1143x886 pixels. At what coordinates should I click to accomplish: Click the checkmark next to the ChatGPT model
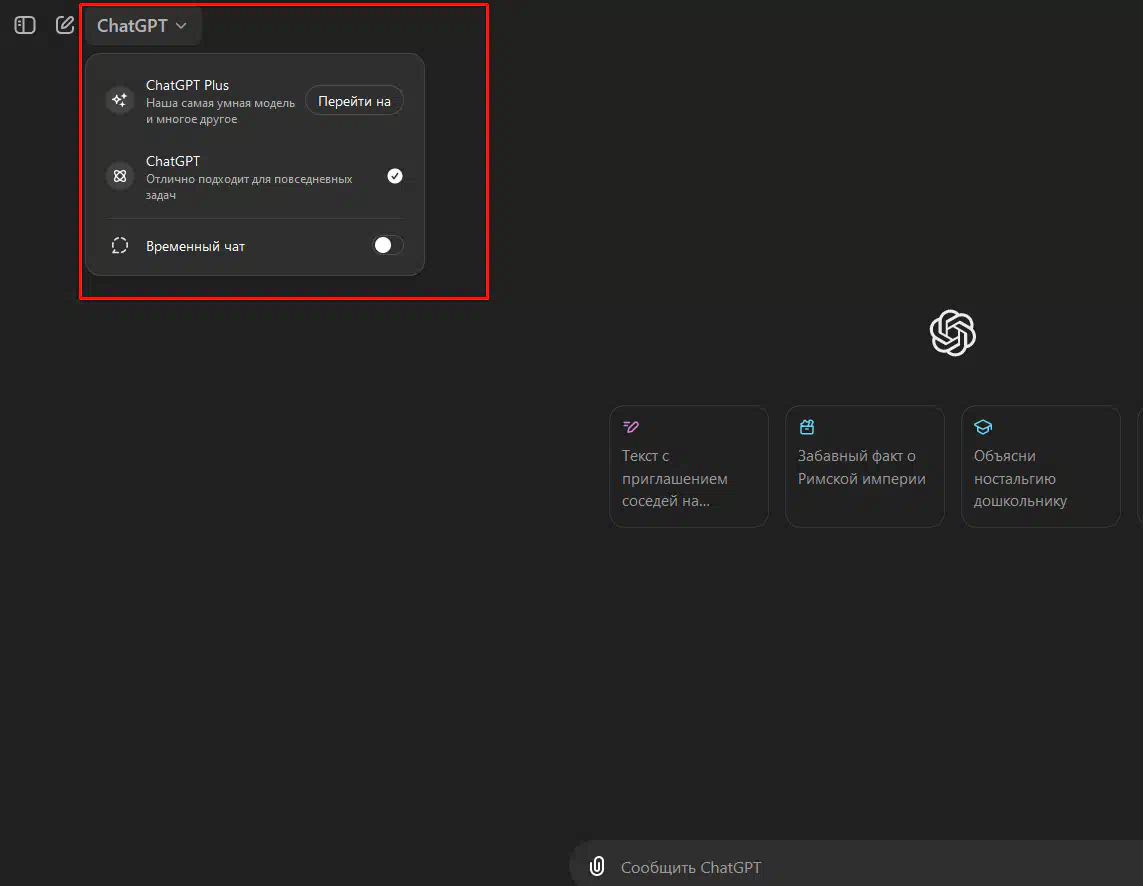(x=394, y=176)
